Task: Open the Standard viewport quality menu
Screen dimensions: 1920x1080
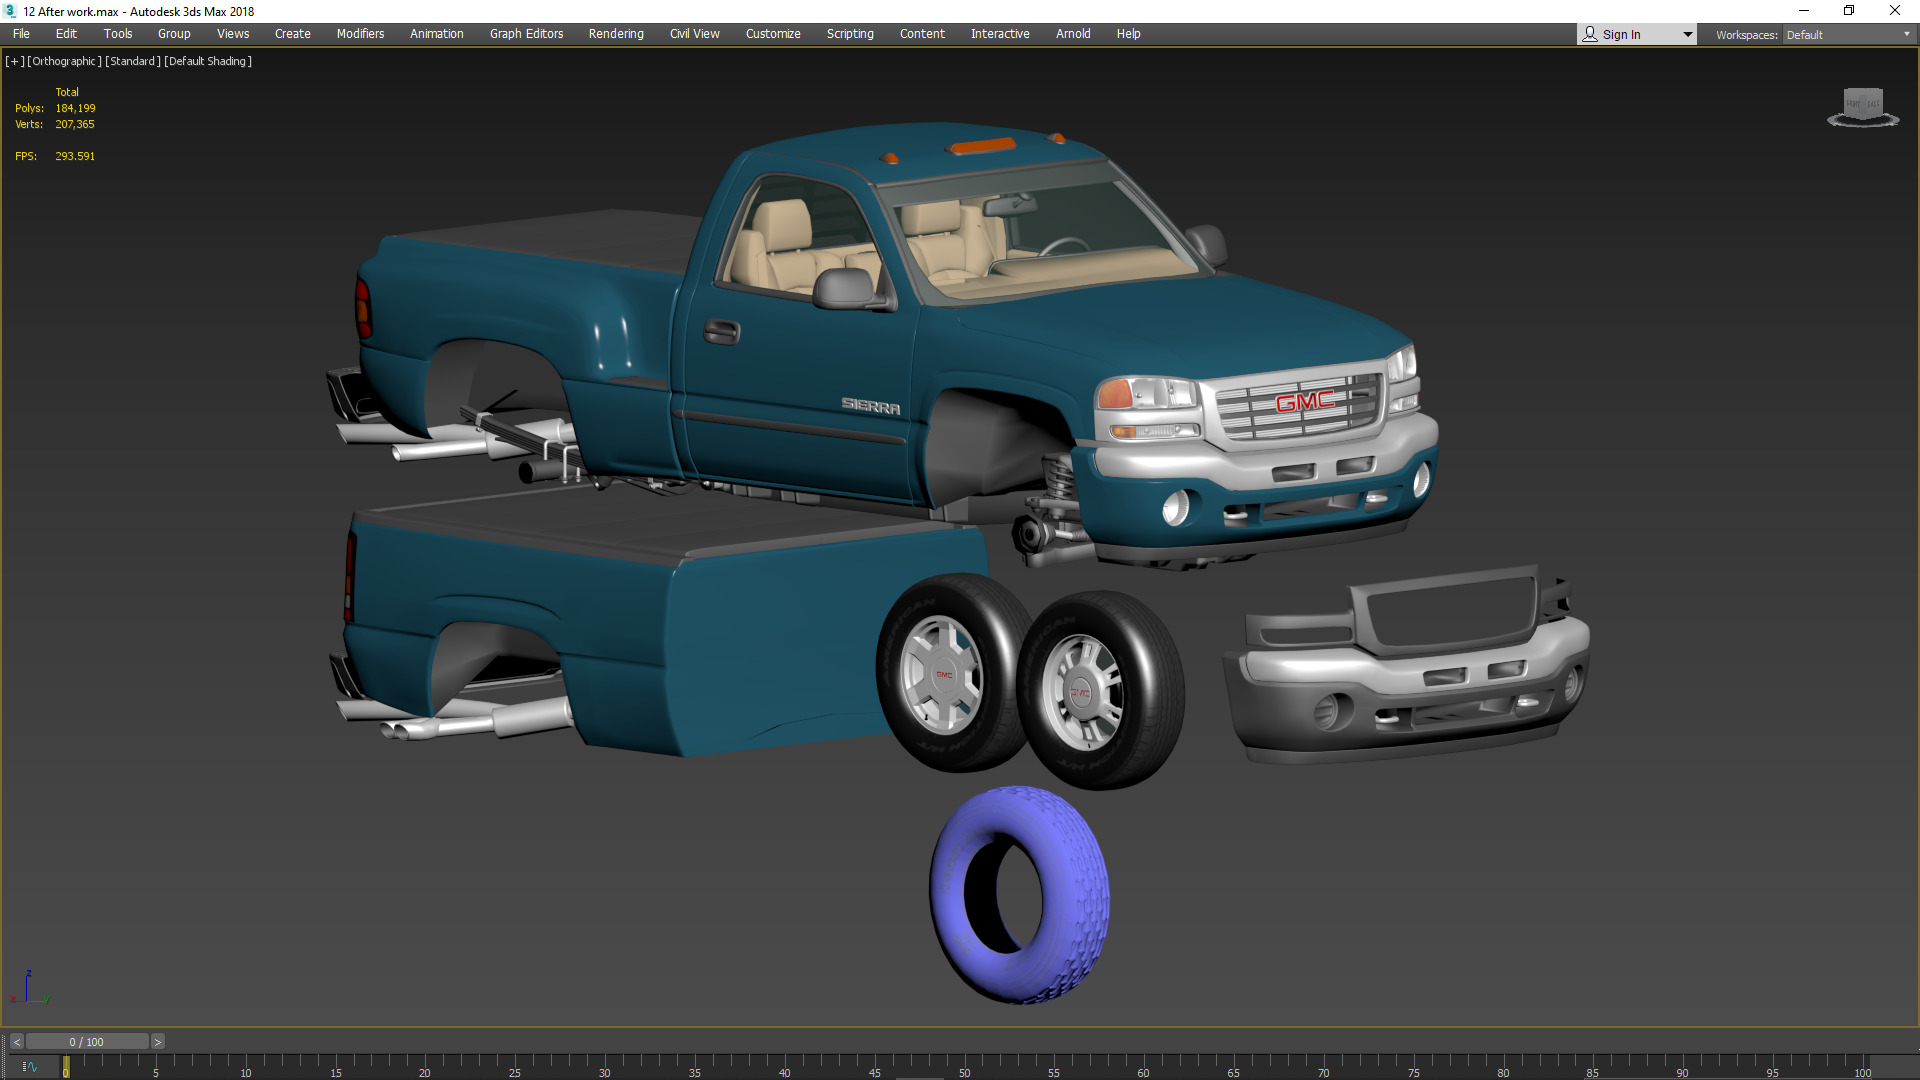Action: point(133,61)
